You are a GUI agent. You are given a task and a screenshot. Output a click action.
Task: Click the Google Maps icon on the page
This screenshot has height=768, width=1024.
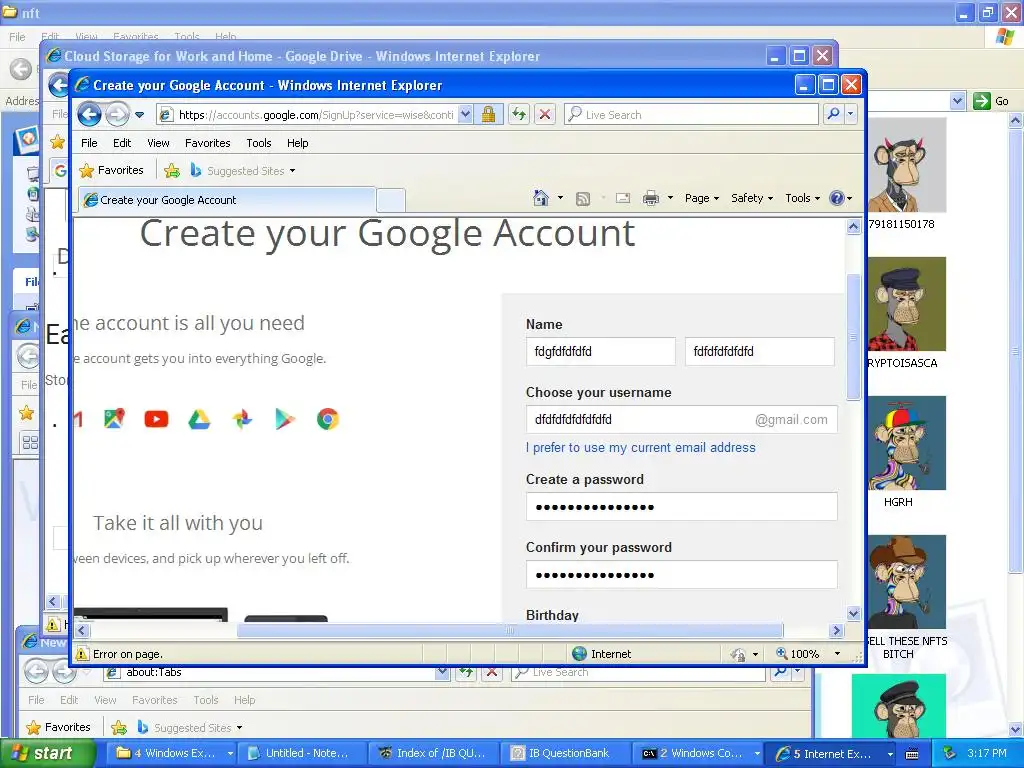pyautogui.click(x=114, y=419)
